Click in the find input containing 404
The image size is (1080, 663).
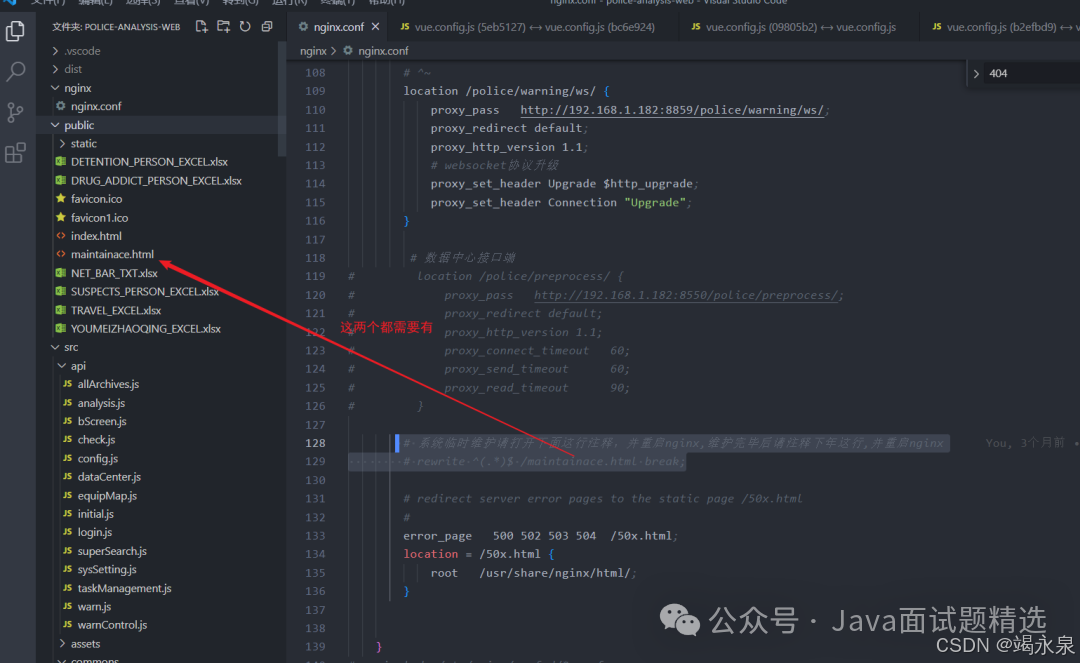click(1030, 74)
